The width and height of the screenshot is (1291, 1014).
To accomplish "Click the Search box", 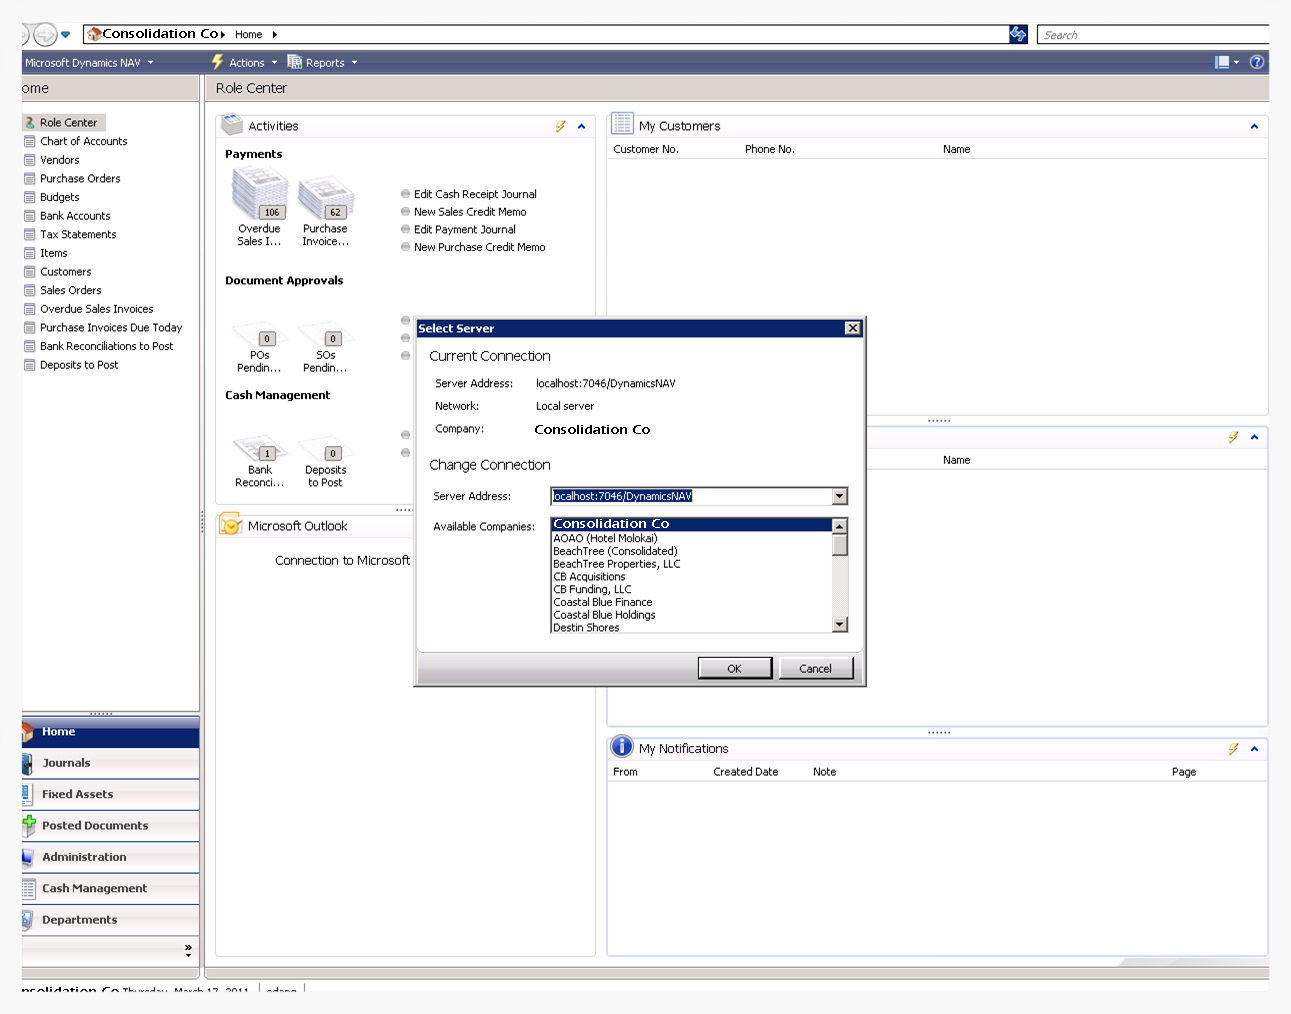I will pyautogui.click(x=1153, y=35).
